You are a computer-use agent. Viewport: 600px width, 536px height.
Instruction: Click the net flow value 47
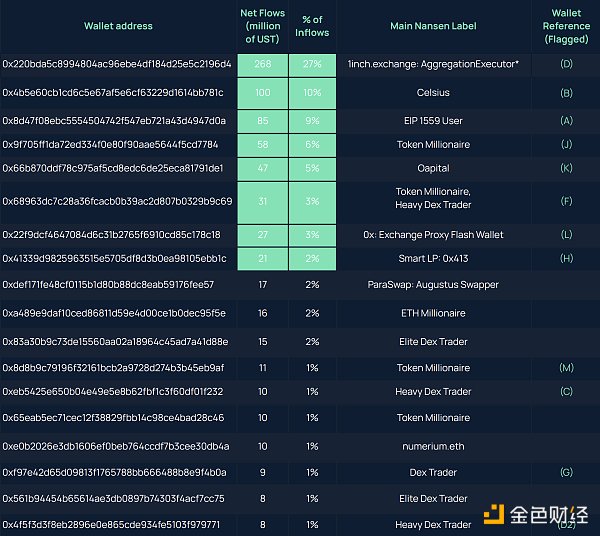pos(262,169)
